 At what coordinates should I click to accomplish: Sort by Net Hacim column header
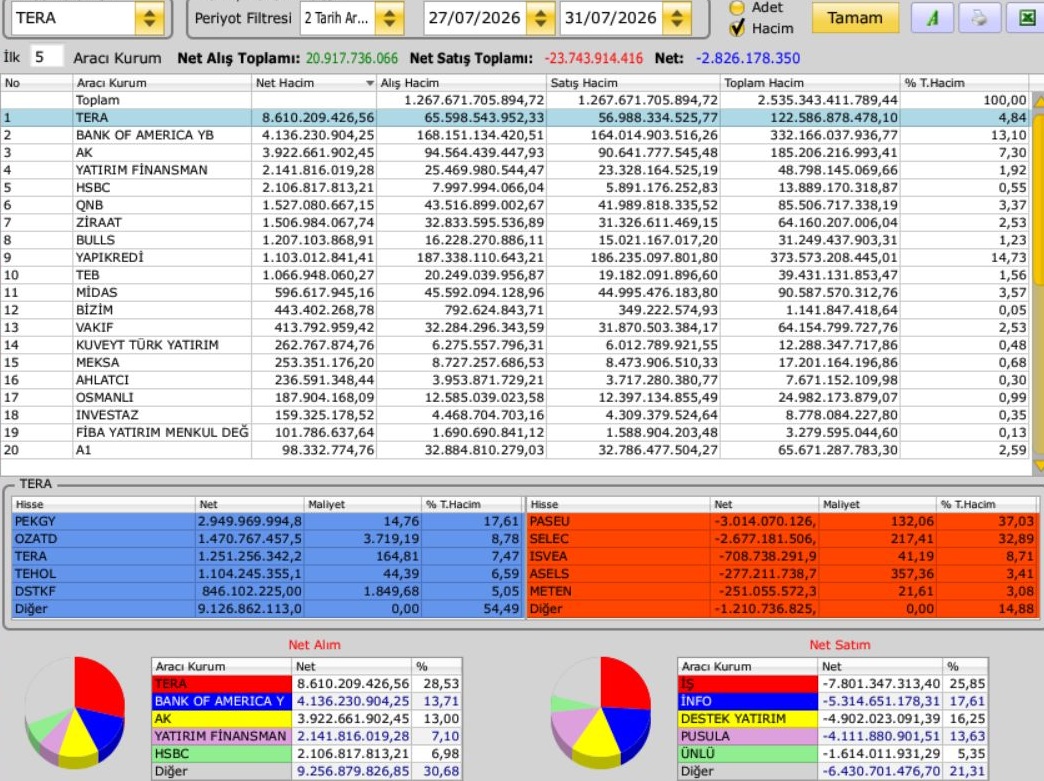(314, 83)
